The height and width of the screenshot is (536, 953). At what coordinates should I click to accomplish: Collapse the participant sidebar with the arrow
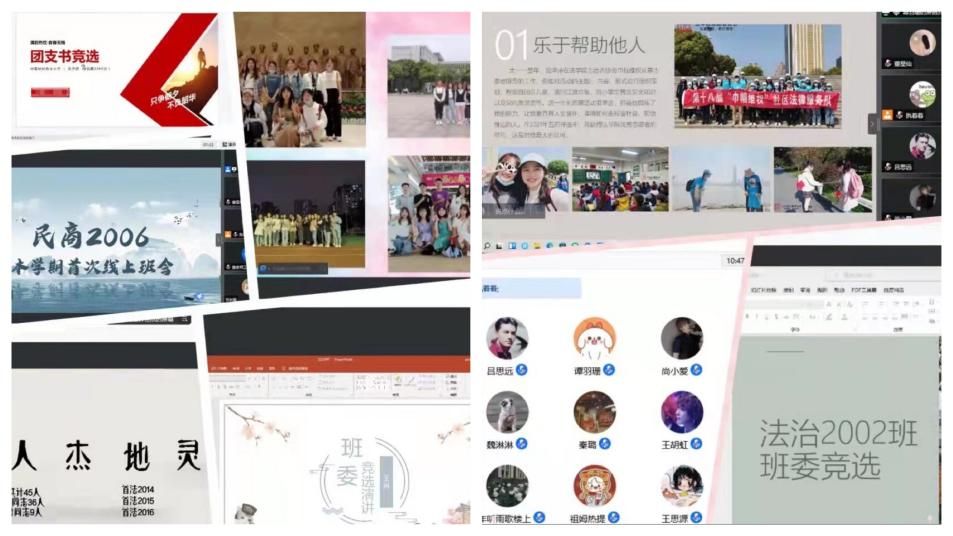tap(871, 123)
